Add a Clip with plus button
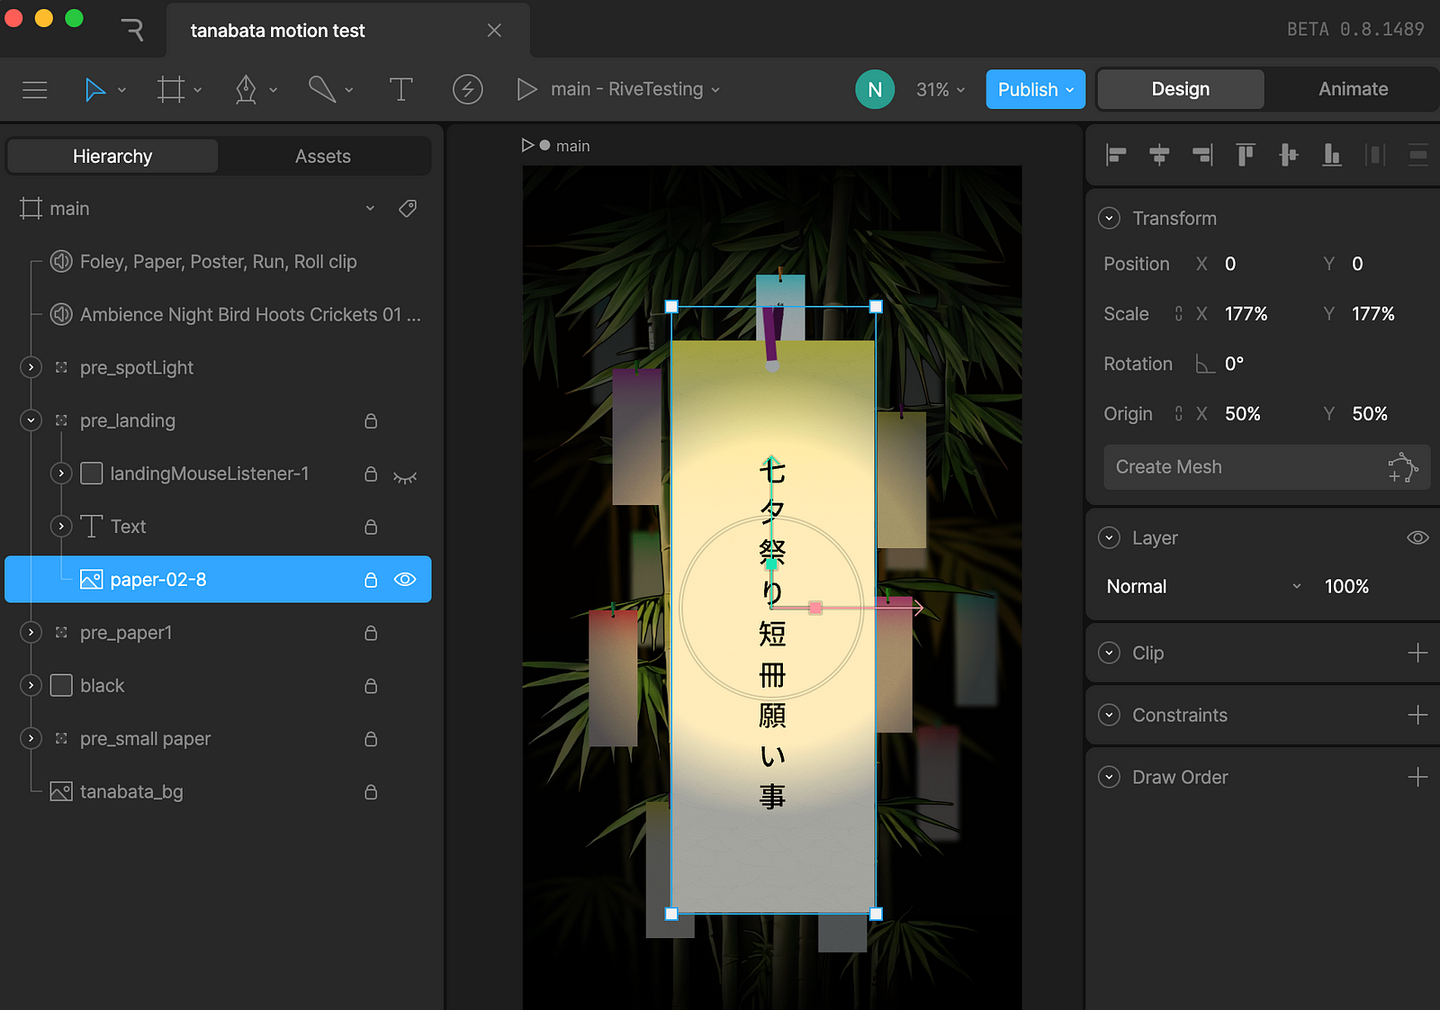 point(1418,653)
